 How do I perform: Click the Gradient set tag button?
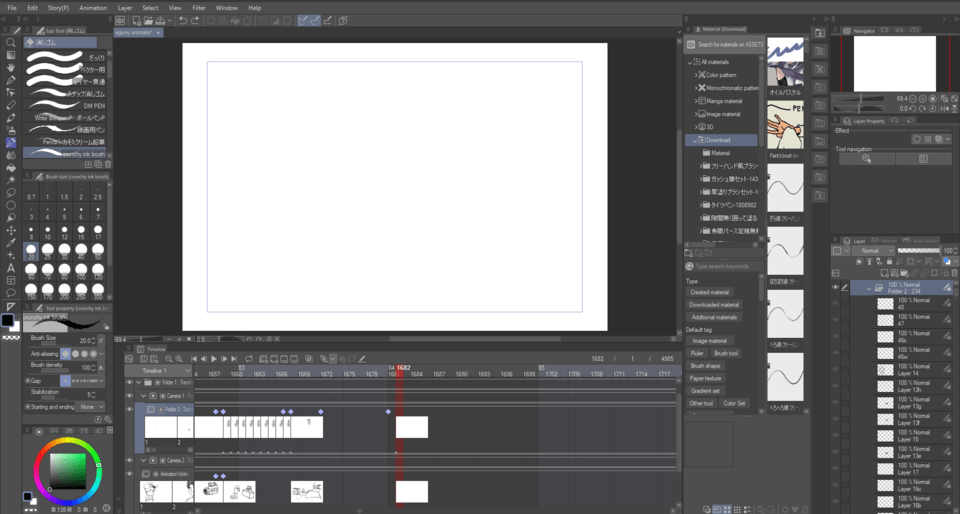pyautogui.click(x=705, y=391)
